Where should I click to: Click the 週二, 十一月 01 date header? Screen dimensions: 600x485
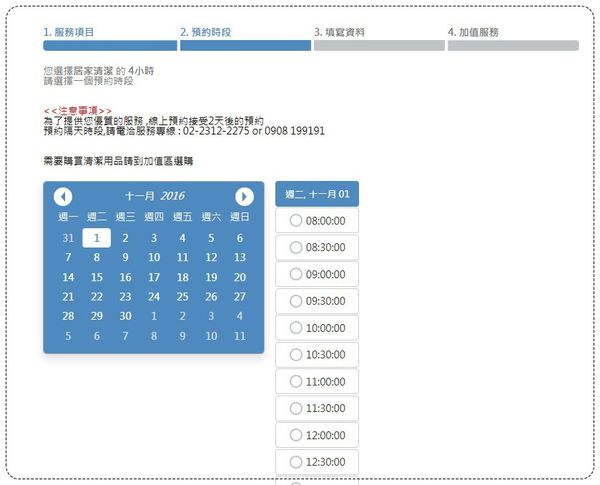316,194
